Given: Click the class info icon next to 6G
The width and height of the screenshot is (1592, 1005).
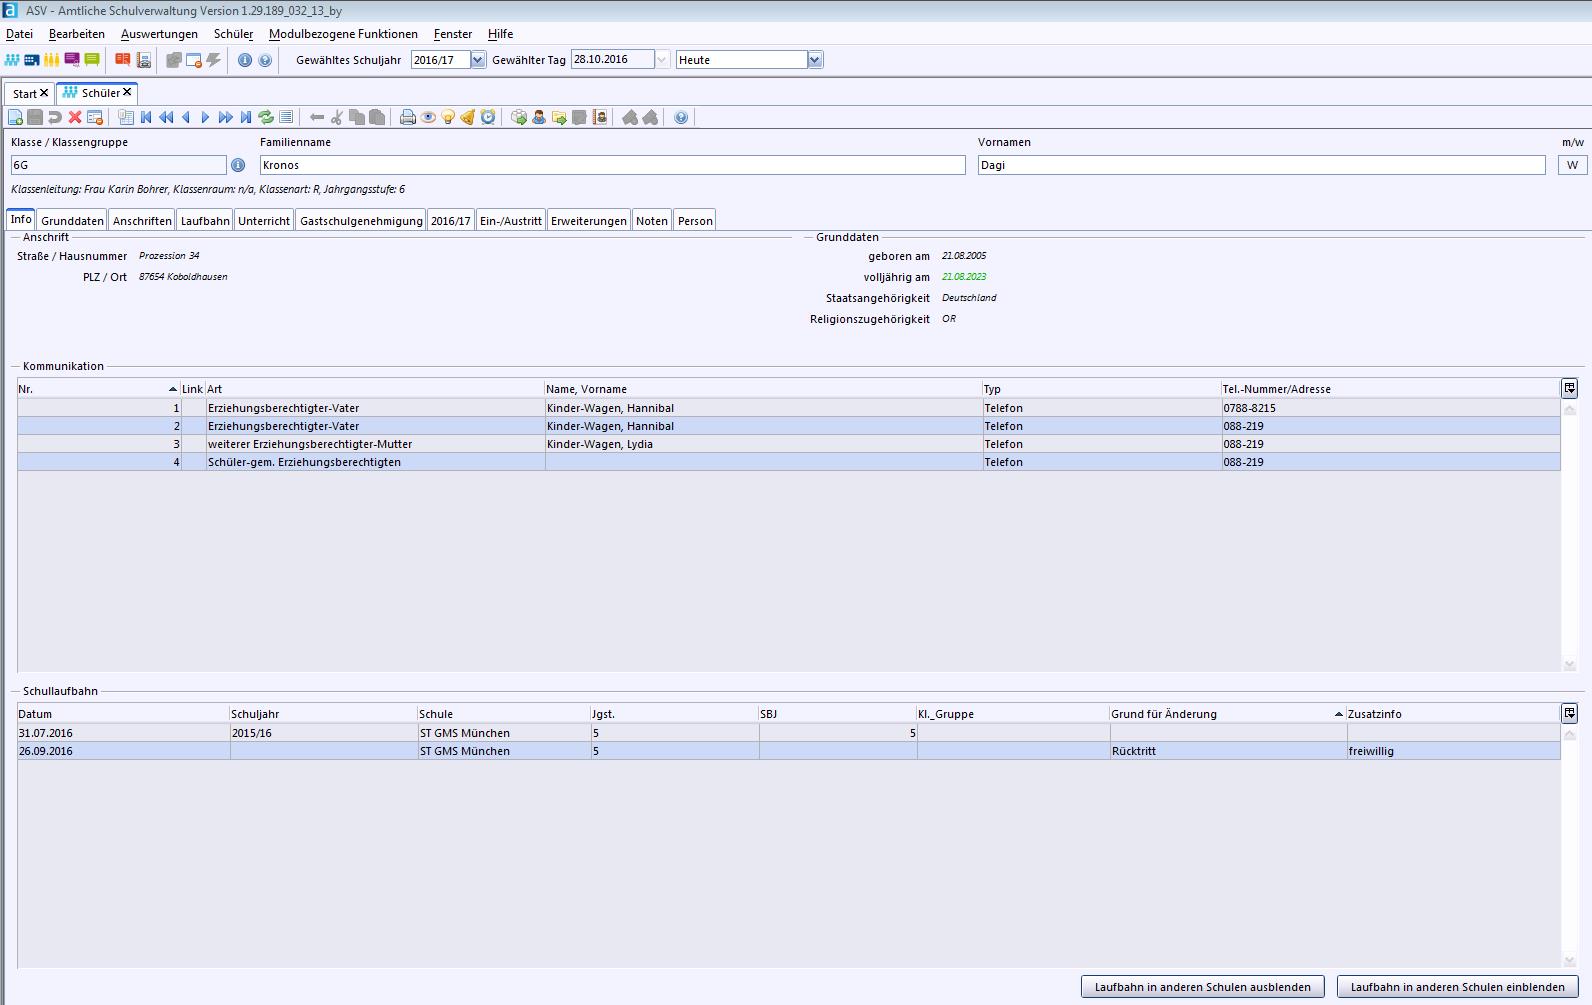Looking at the screenshot, I should coord(238,165).
